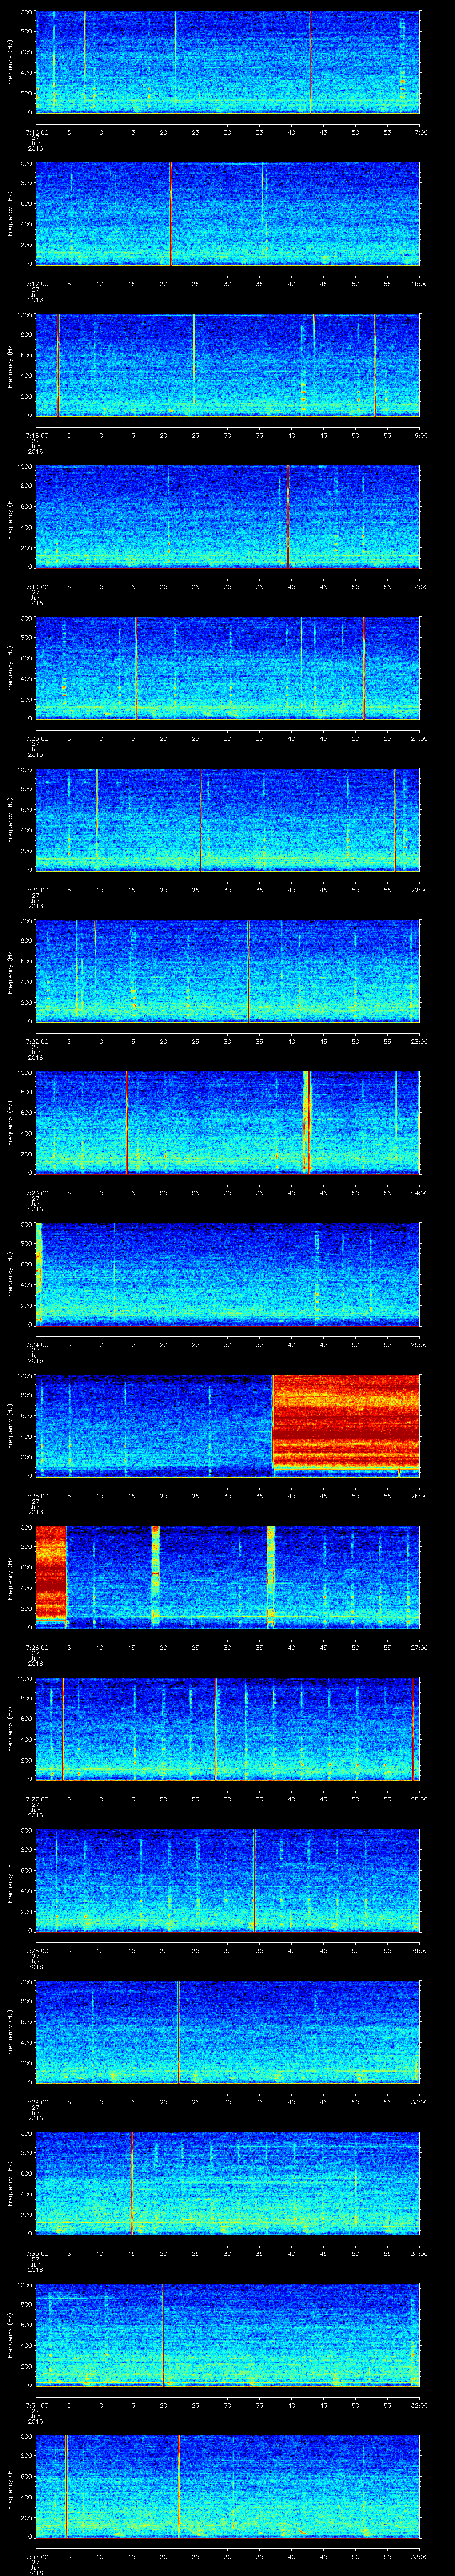
Task: Click the 30:00 end time label
Action: point(419,2102)
